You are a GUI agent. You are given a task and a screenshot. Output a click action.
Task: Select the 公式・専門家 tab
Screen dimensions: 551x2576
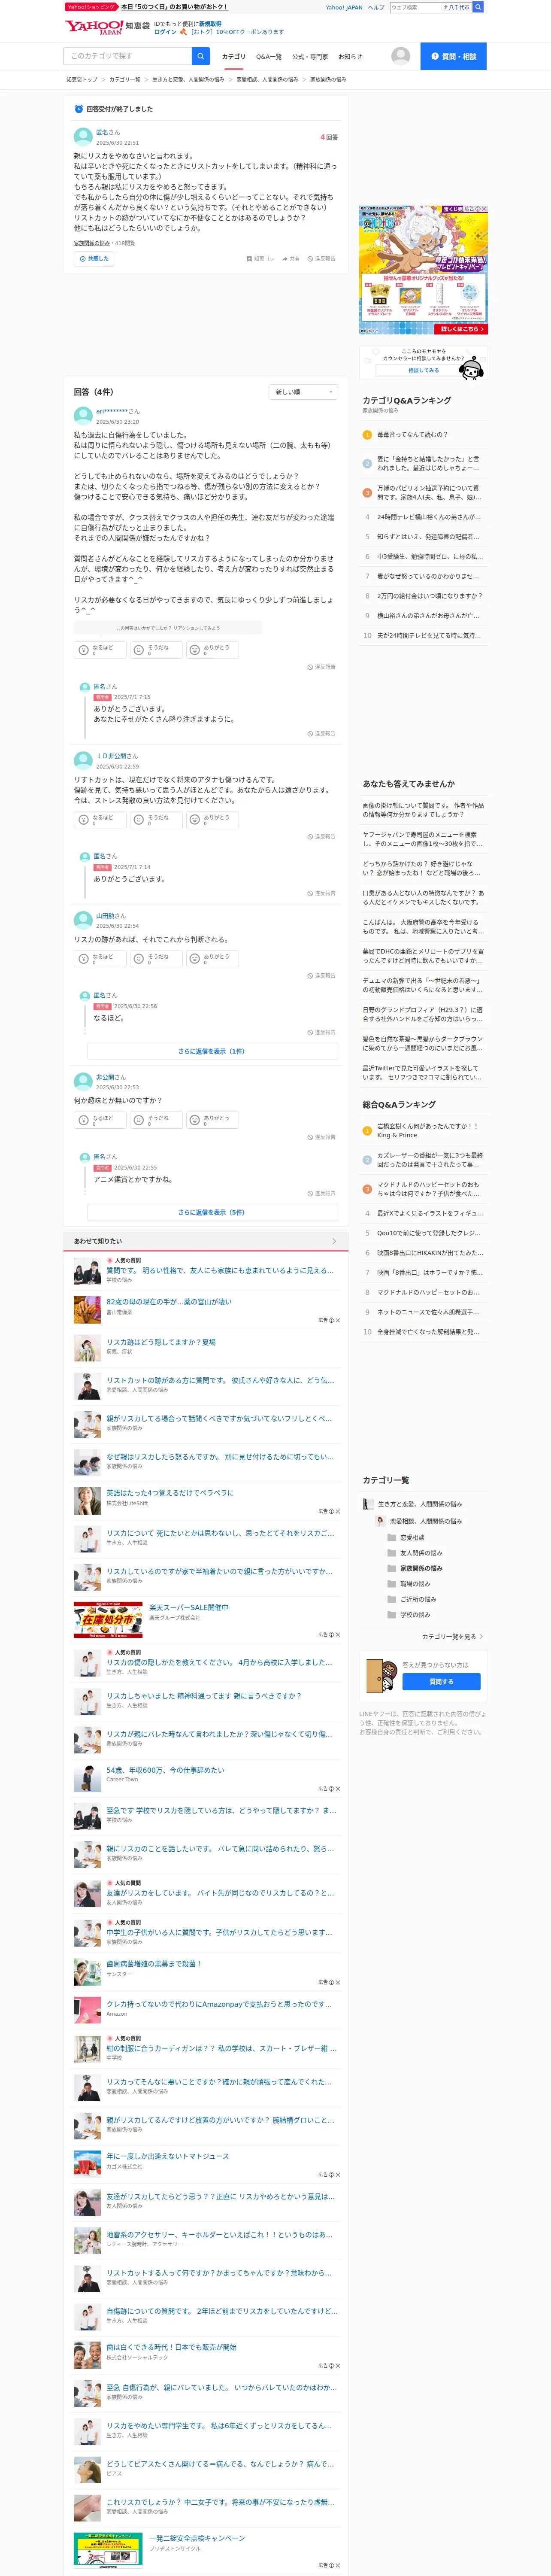coord(310,57)
